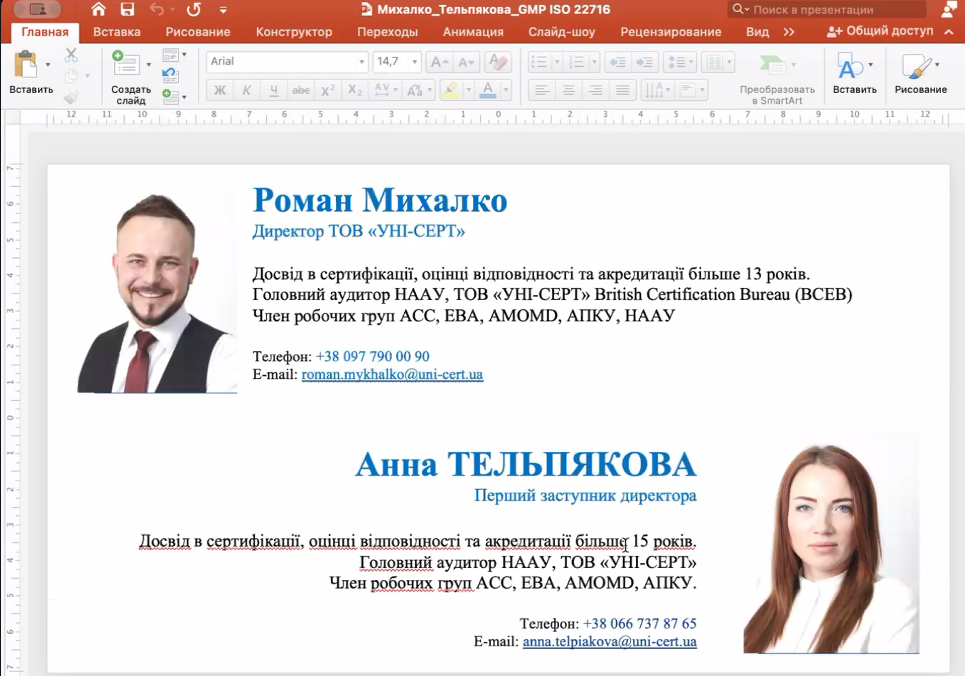This screenshot has width=965, height=676.
Task: Click the Cut scissors icon
Action: (71, 55)
